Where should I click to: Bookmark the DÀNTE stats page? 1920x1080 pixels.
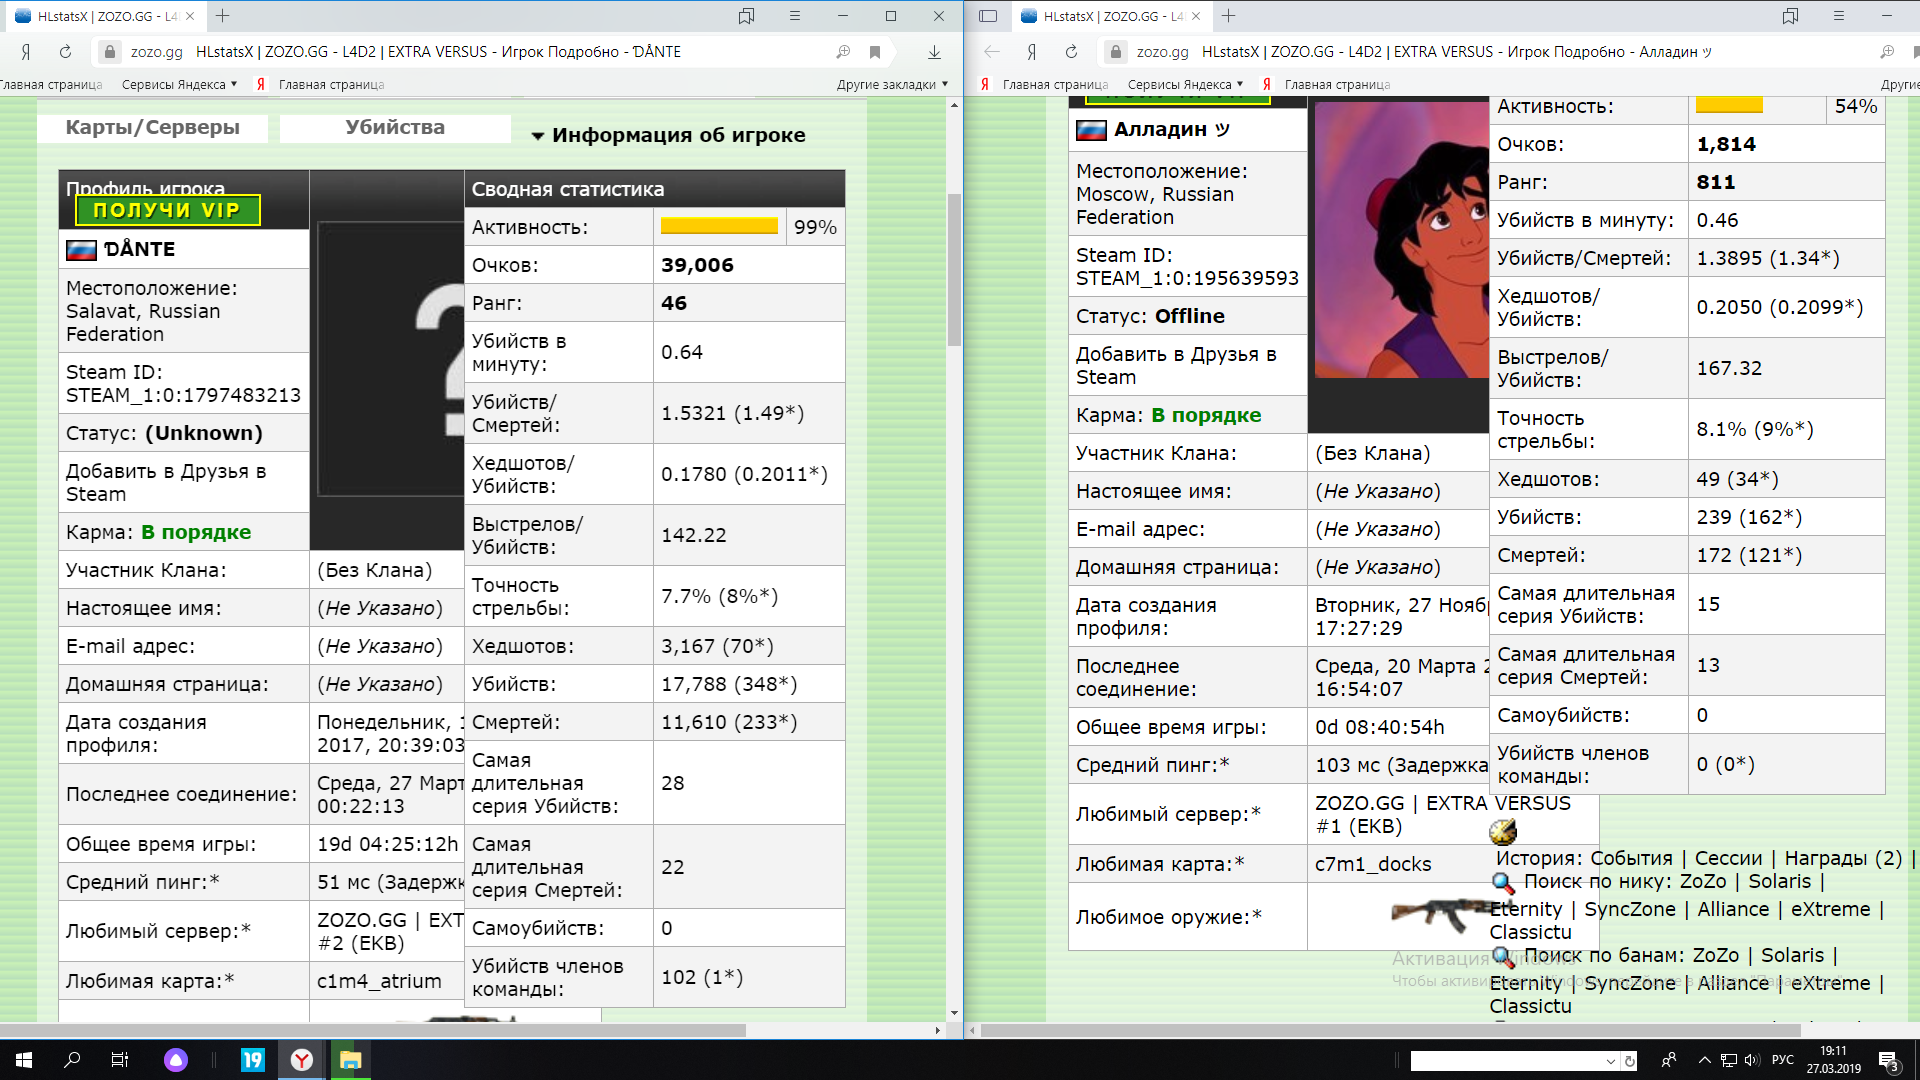coord(875,52)
